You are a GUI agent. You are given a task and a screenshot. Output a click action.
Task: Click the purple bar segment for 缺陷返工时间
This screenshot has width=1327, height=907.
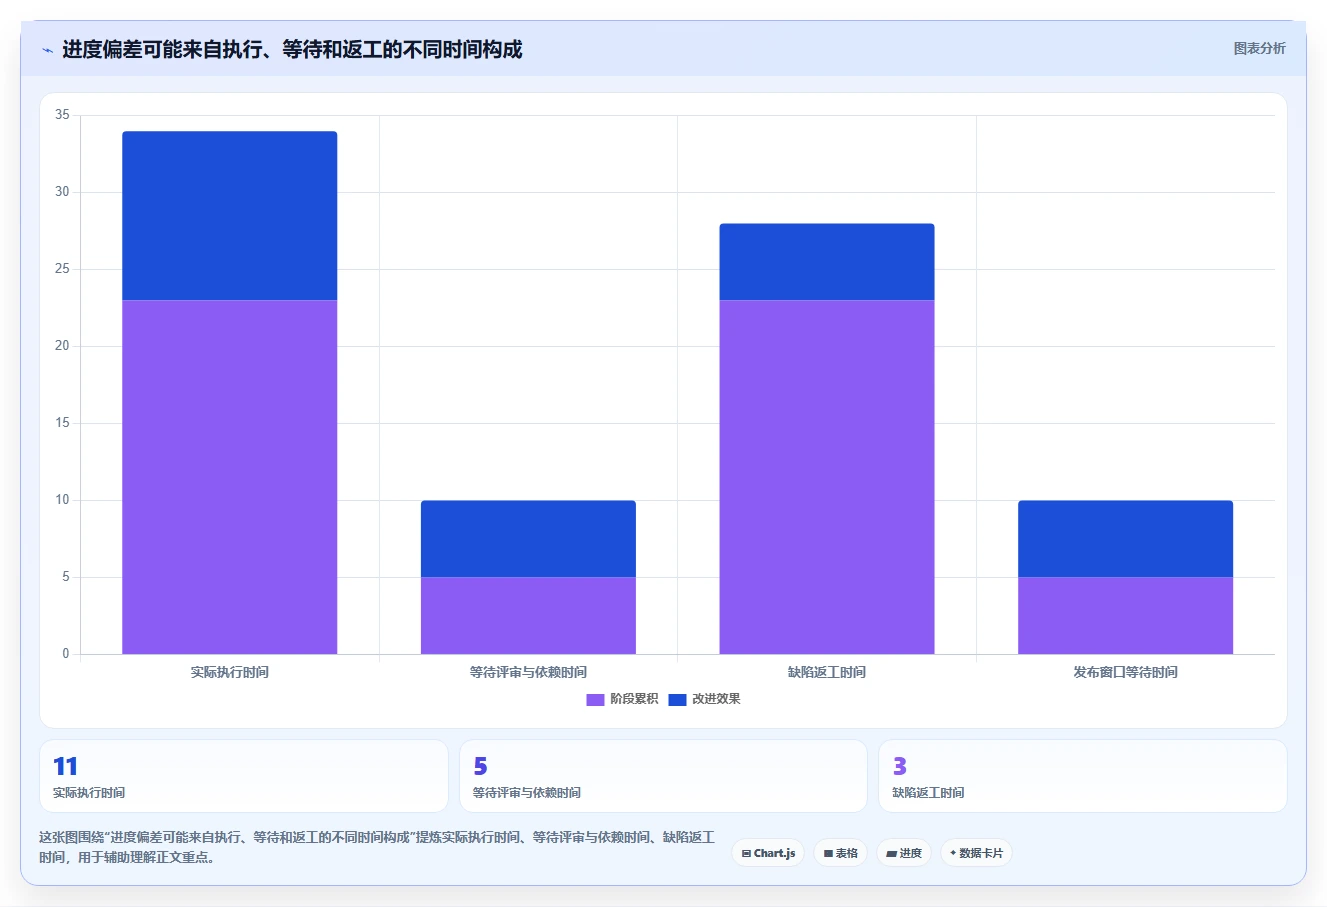coord(827,477)
